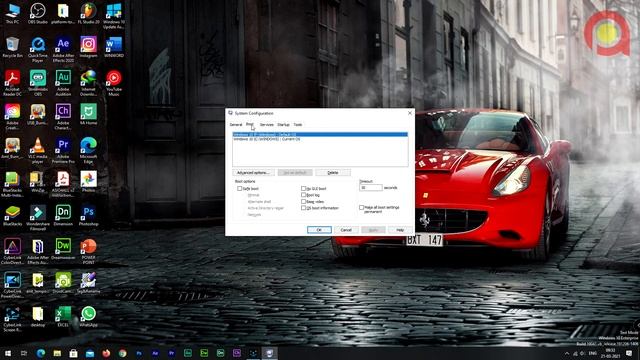The image size is (640, 360).
Task: Select the This PC desktop icon
Action: [12, 13]
